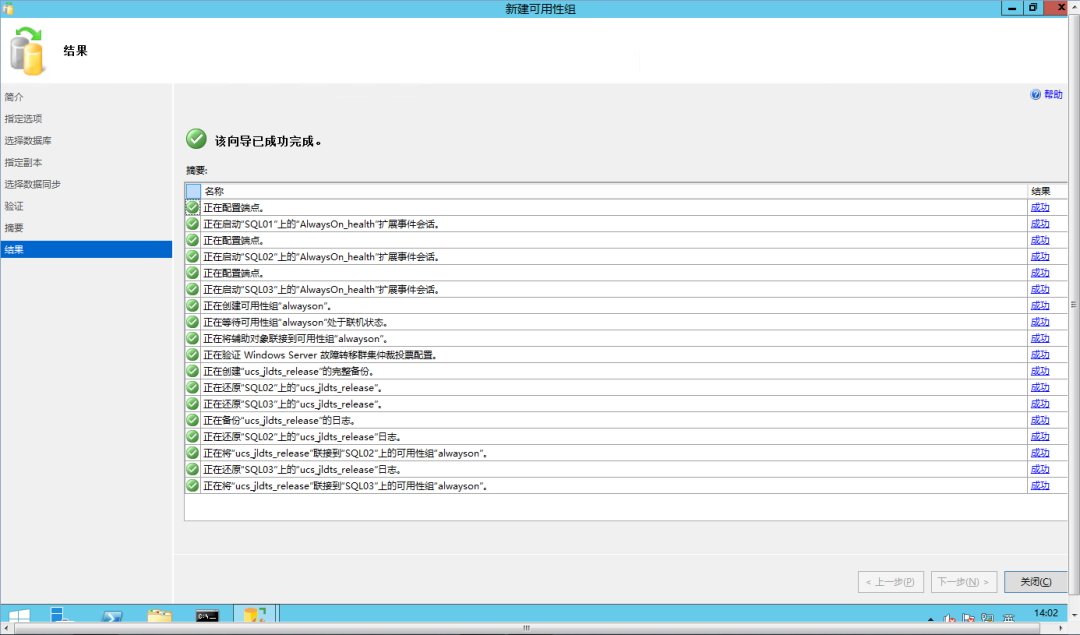1080x635 pixels.
Task: Open 成功 link for SQL01 AlwaysOn_health row
Action: (1039, 224)
